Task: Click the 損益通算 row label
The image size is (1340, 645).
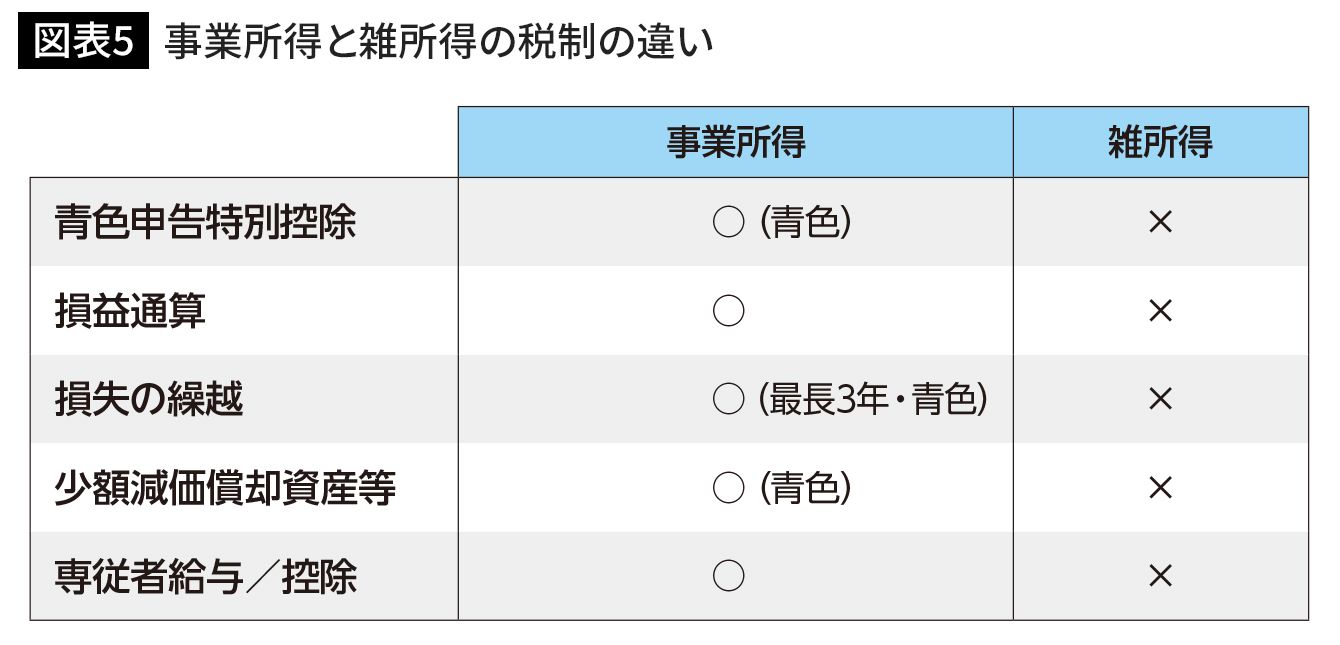Action: [x=130, y=312]
